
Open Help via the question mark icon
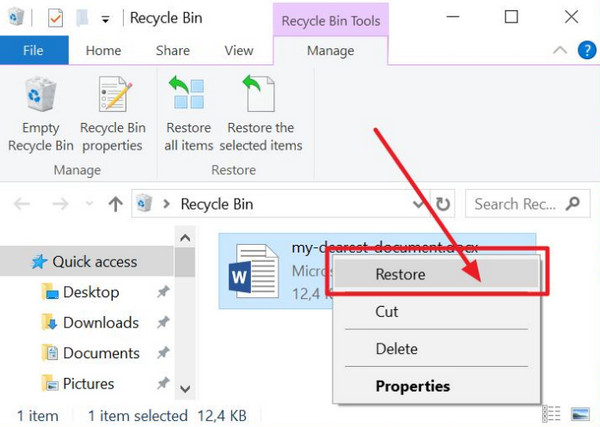[x=587, y=50]
